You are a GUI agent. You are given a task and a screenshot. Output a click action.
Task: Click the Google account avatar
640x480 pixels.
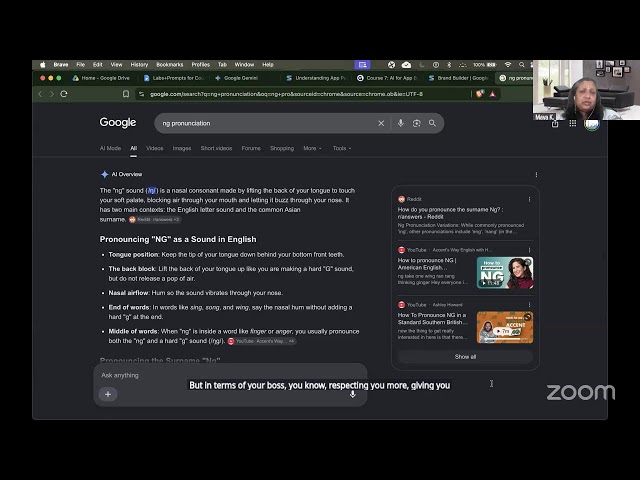point(591,124)
